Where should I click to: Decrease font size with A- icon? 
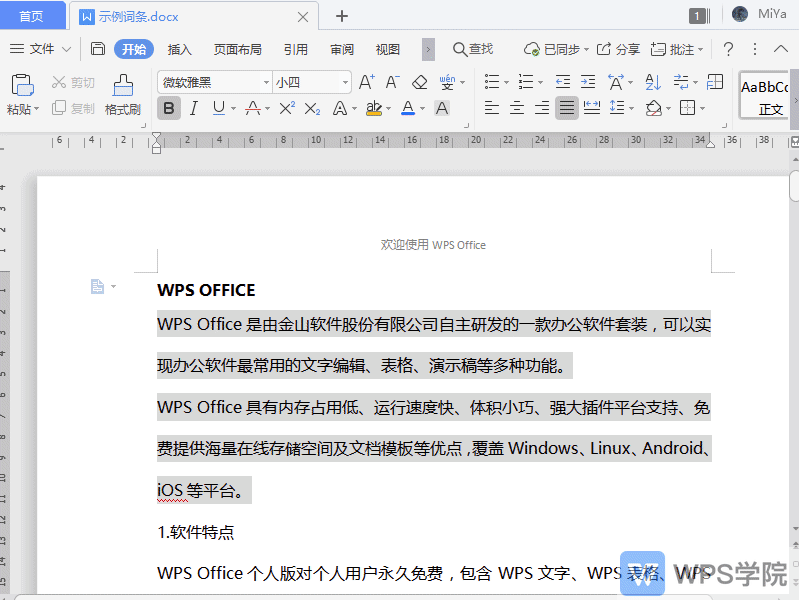pos(392,82)
